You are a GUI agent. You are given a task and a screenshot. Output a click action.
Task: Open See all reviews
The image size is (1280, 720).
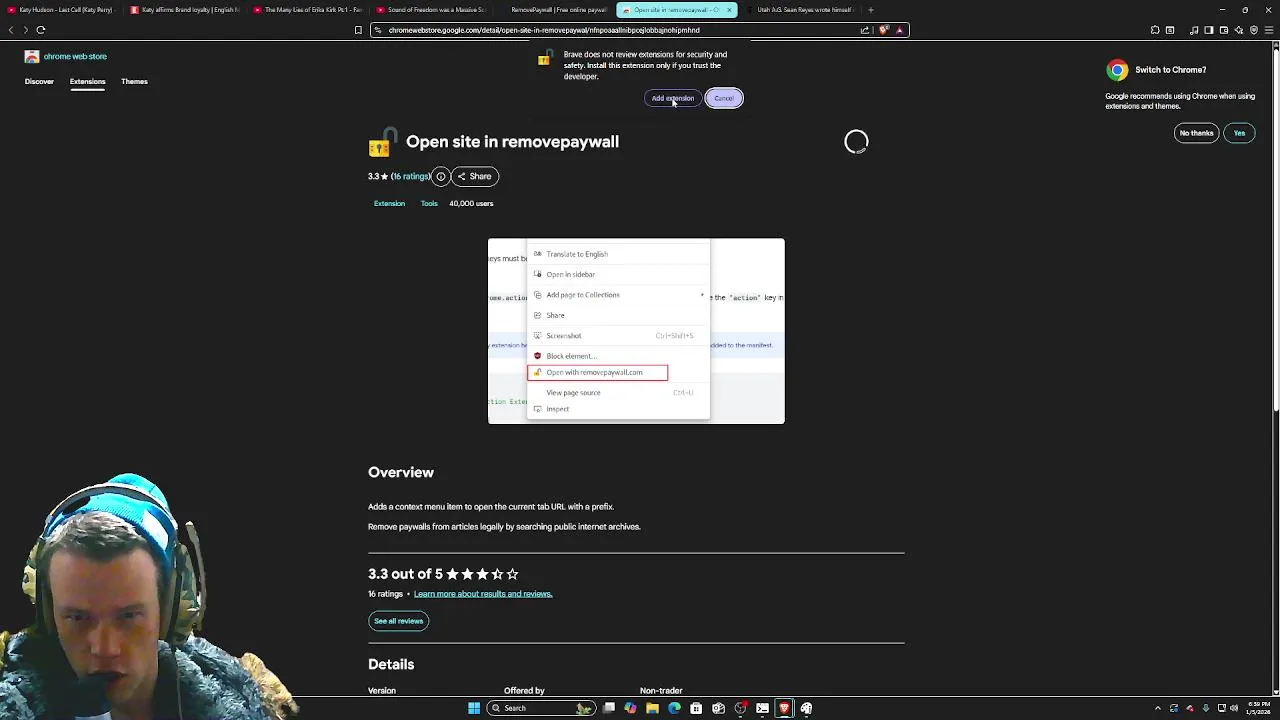click(x=398, y=621)
